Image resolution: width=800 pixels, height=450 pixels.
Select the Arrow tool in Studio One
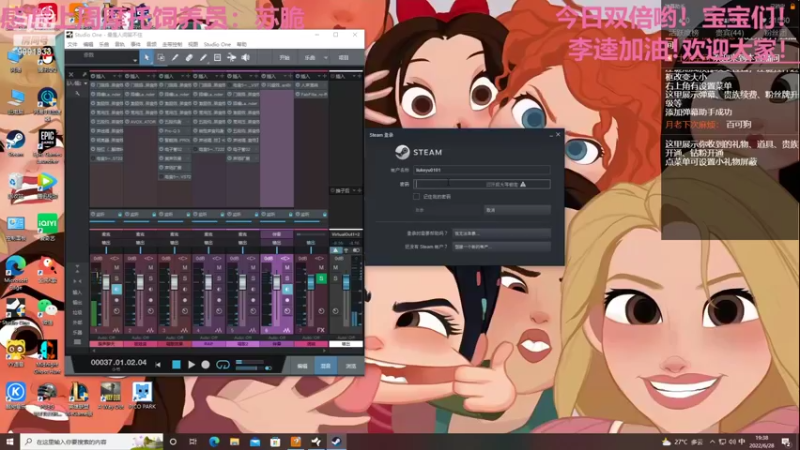tap(146, 58)
